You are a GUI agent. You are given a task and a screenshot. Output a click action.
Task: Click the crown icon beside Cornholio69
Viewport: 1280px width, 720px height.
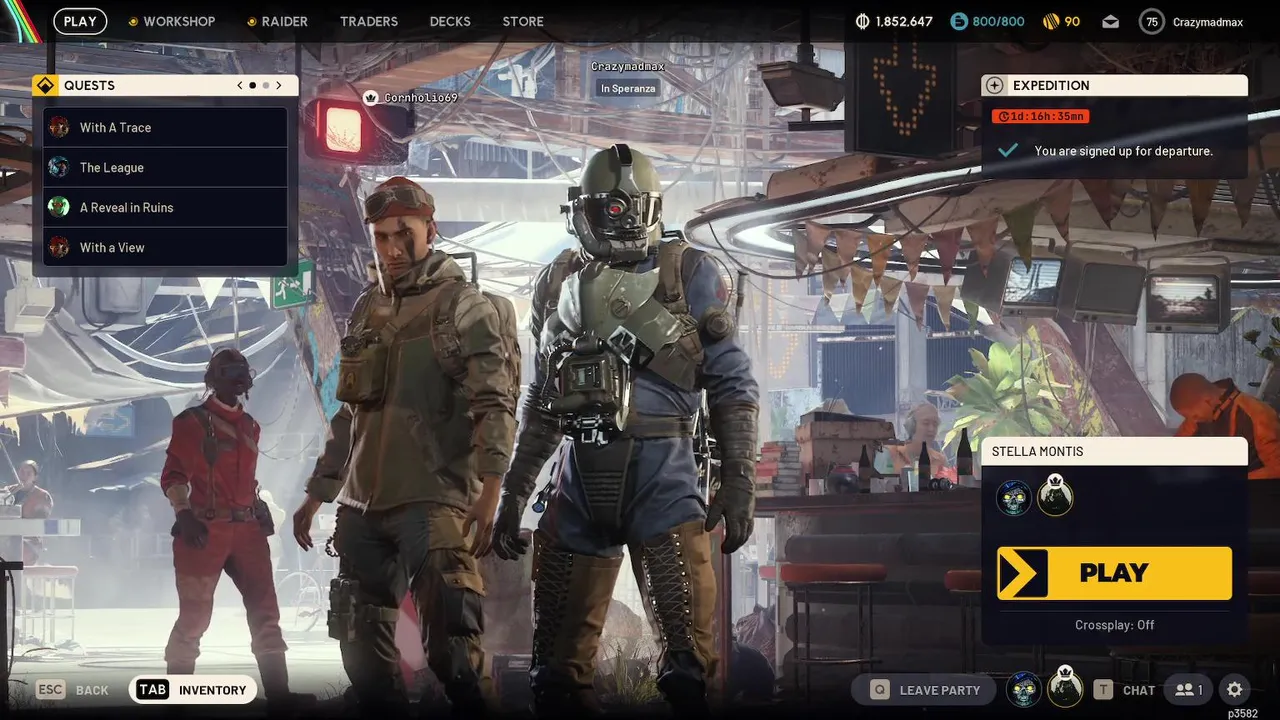tap(371, 98)
